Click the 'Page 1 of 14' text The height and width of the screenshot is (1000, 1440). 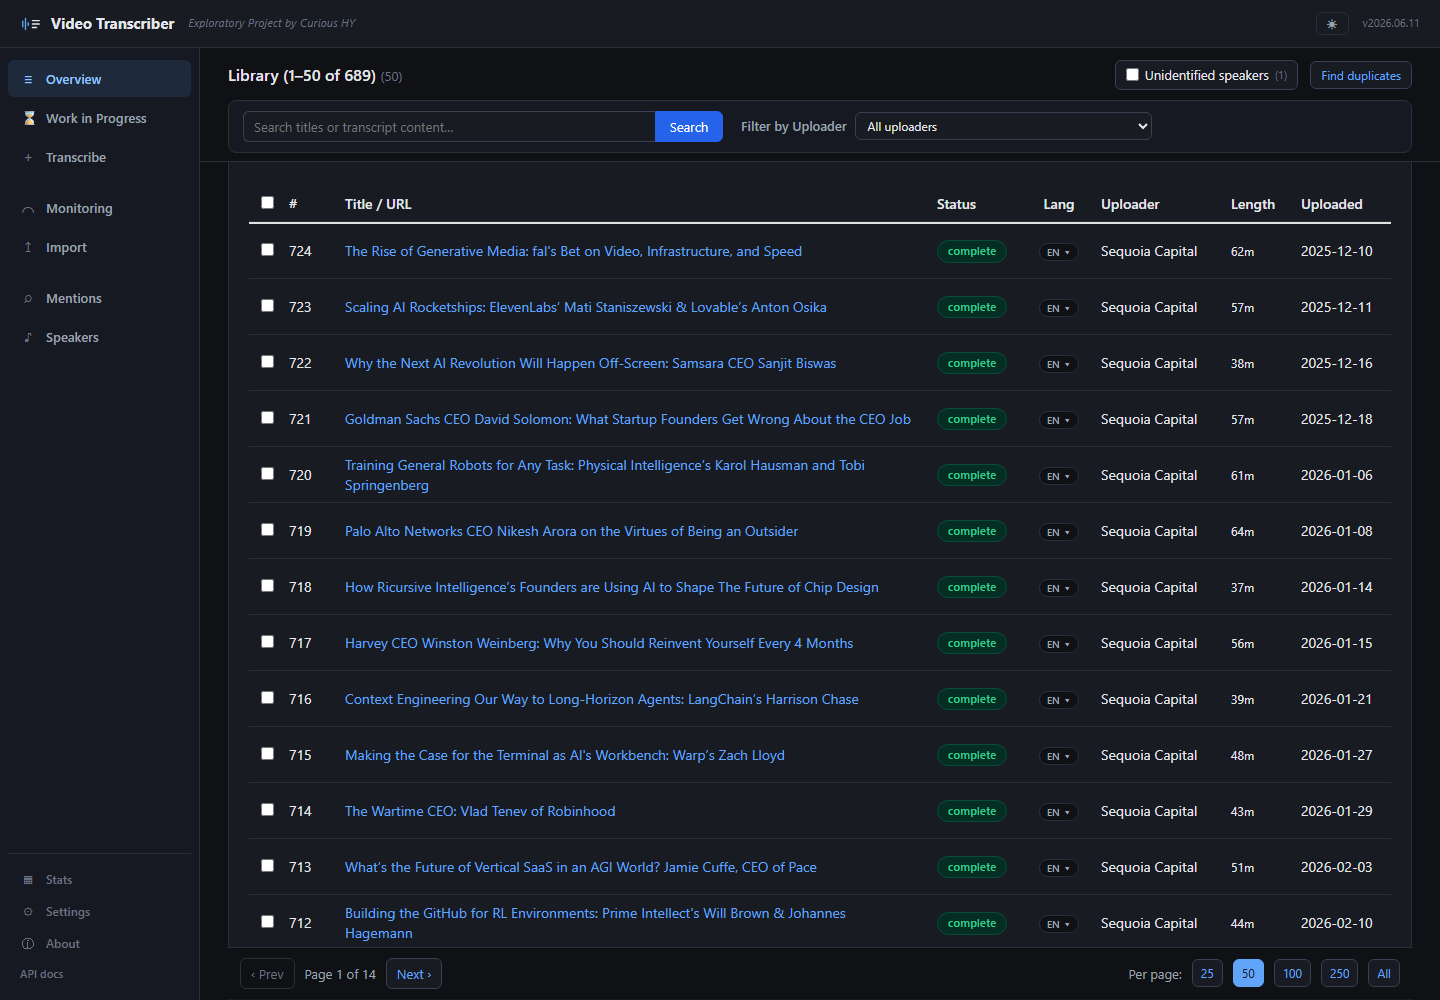pyautogui.click(x=340, y=974)
